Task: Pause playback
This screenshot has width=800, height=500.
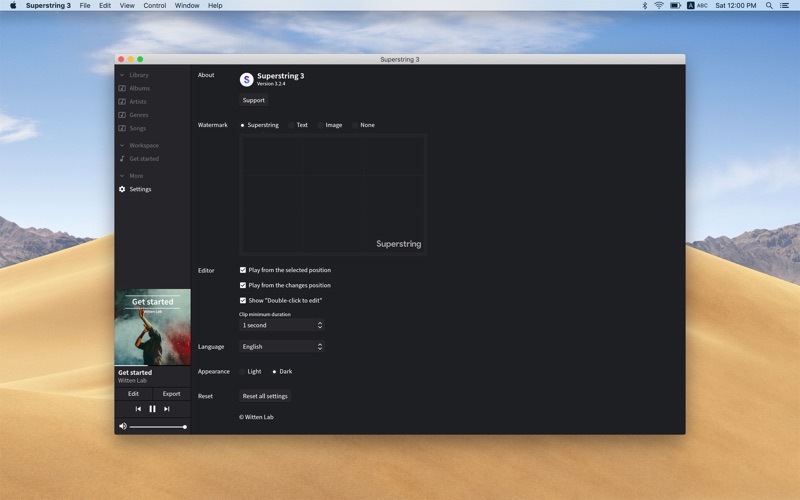Action: tap(152, 409)
